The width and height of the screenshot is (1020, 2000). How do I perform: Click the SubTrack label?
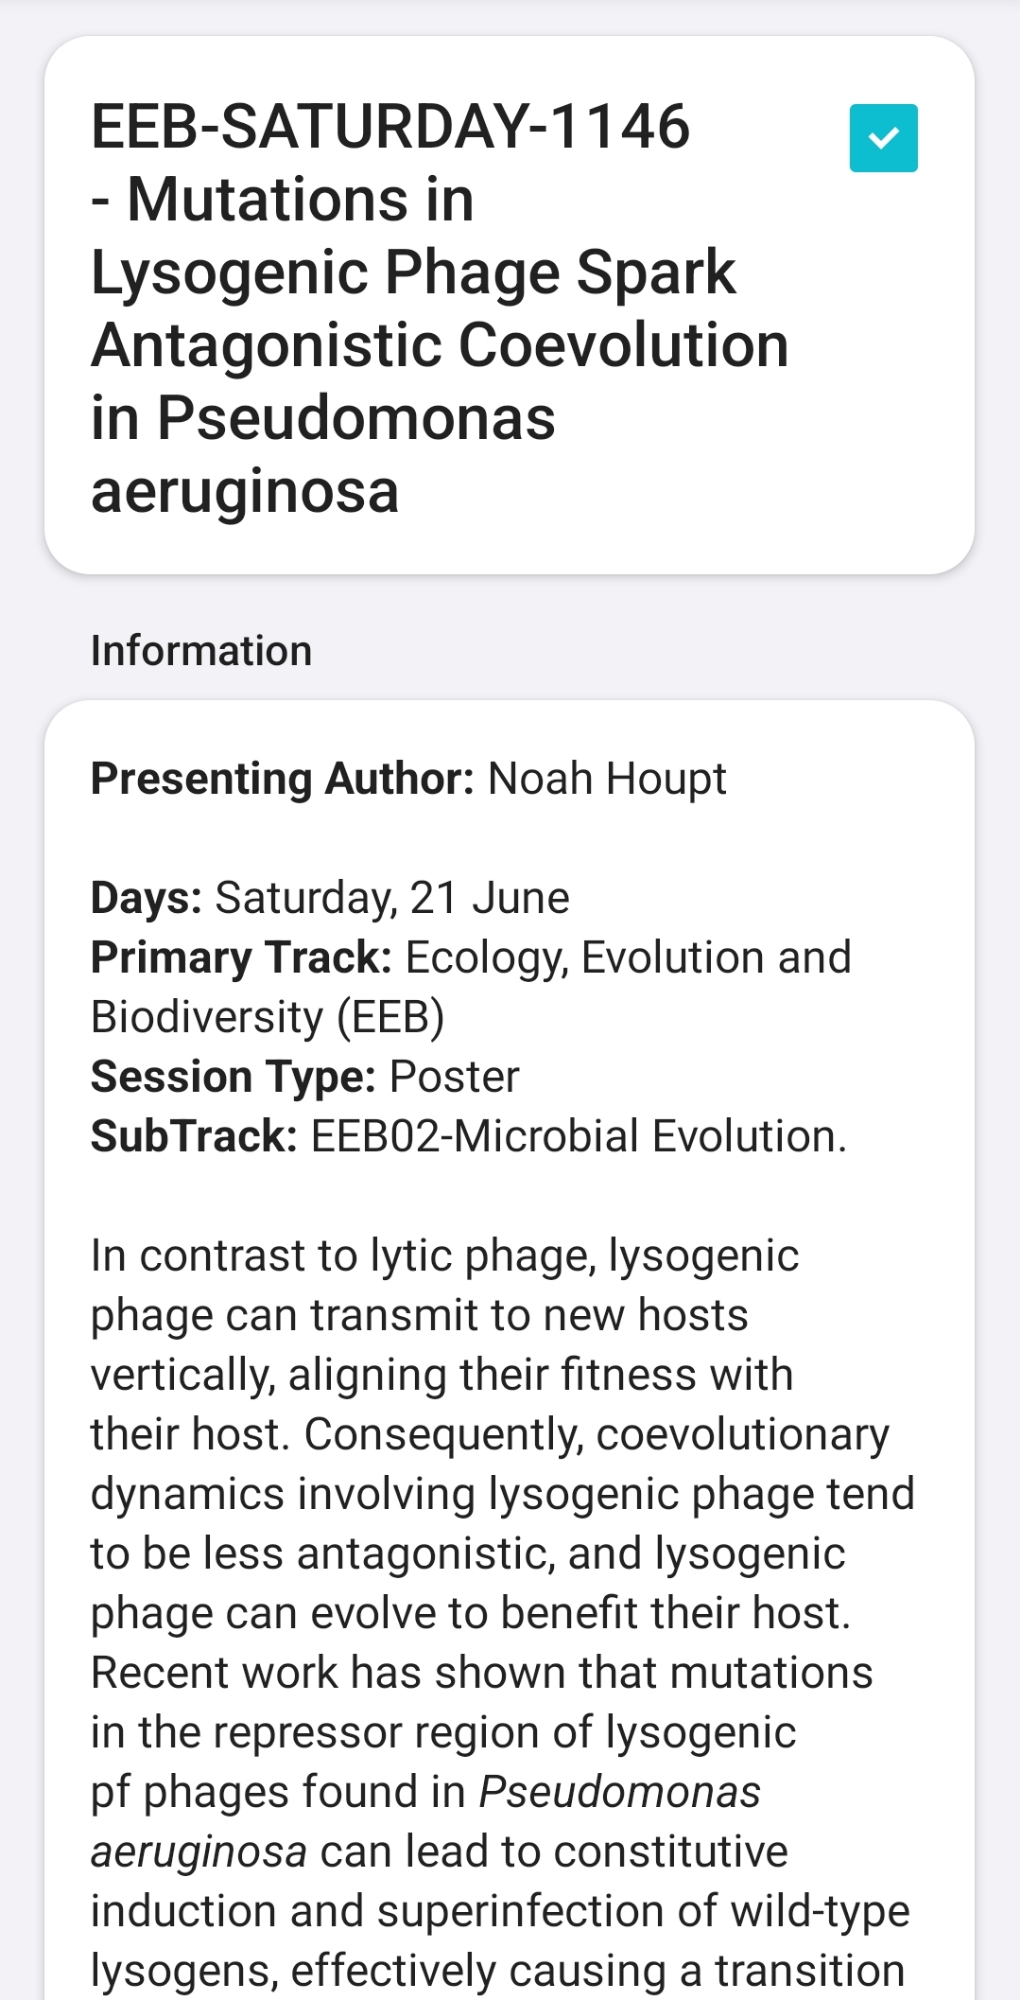pos(194,1136)
